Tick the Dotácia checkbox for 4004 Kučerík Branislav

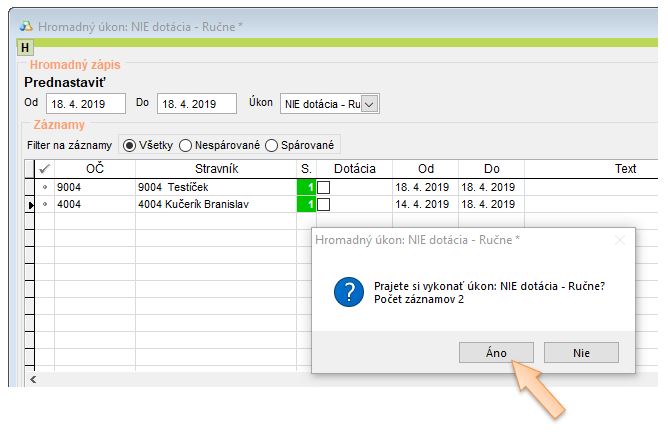tap(323, 204)
